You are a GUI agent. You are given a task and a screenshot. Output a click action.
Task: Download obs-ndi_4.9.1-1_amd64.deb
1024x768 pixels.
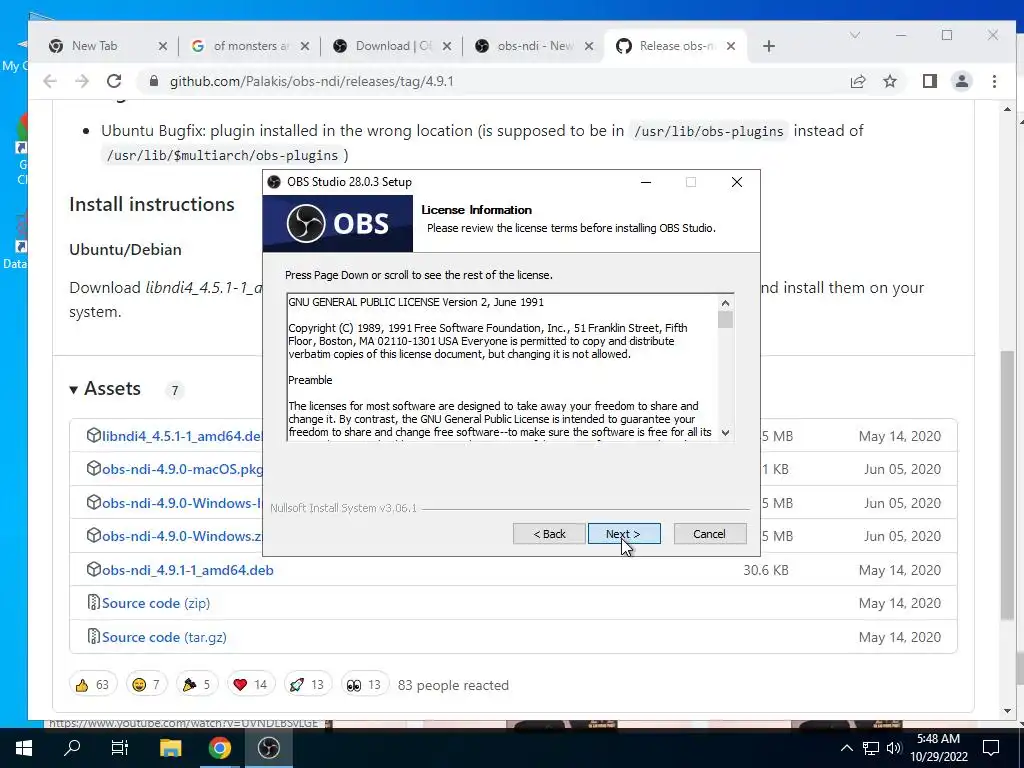pyautogui.click(x=187, y=570)
